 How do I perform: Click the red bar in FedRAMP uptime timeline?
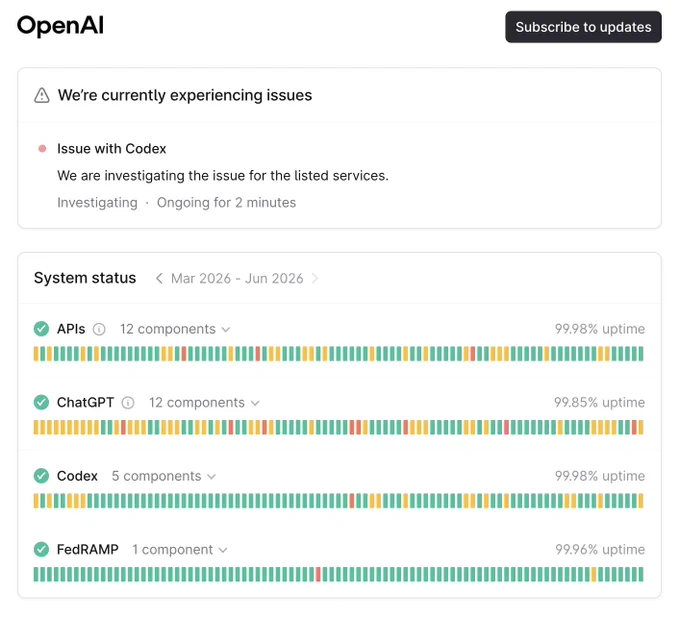(x=318, y=574)
